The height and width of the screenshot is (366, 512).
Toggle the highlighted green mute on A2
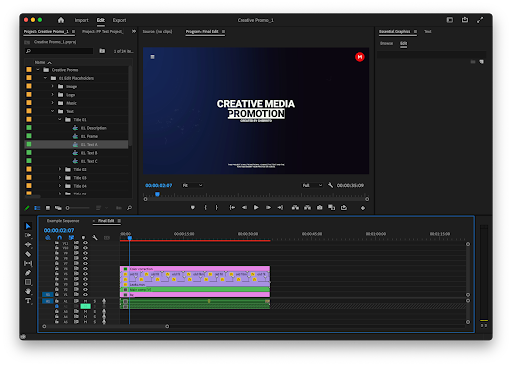[x=85, y=306]
